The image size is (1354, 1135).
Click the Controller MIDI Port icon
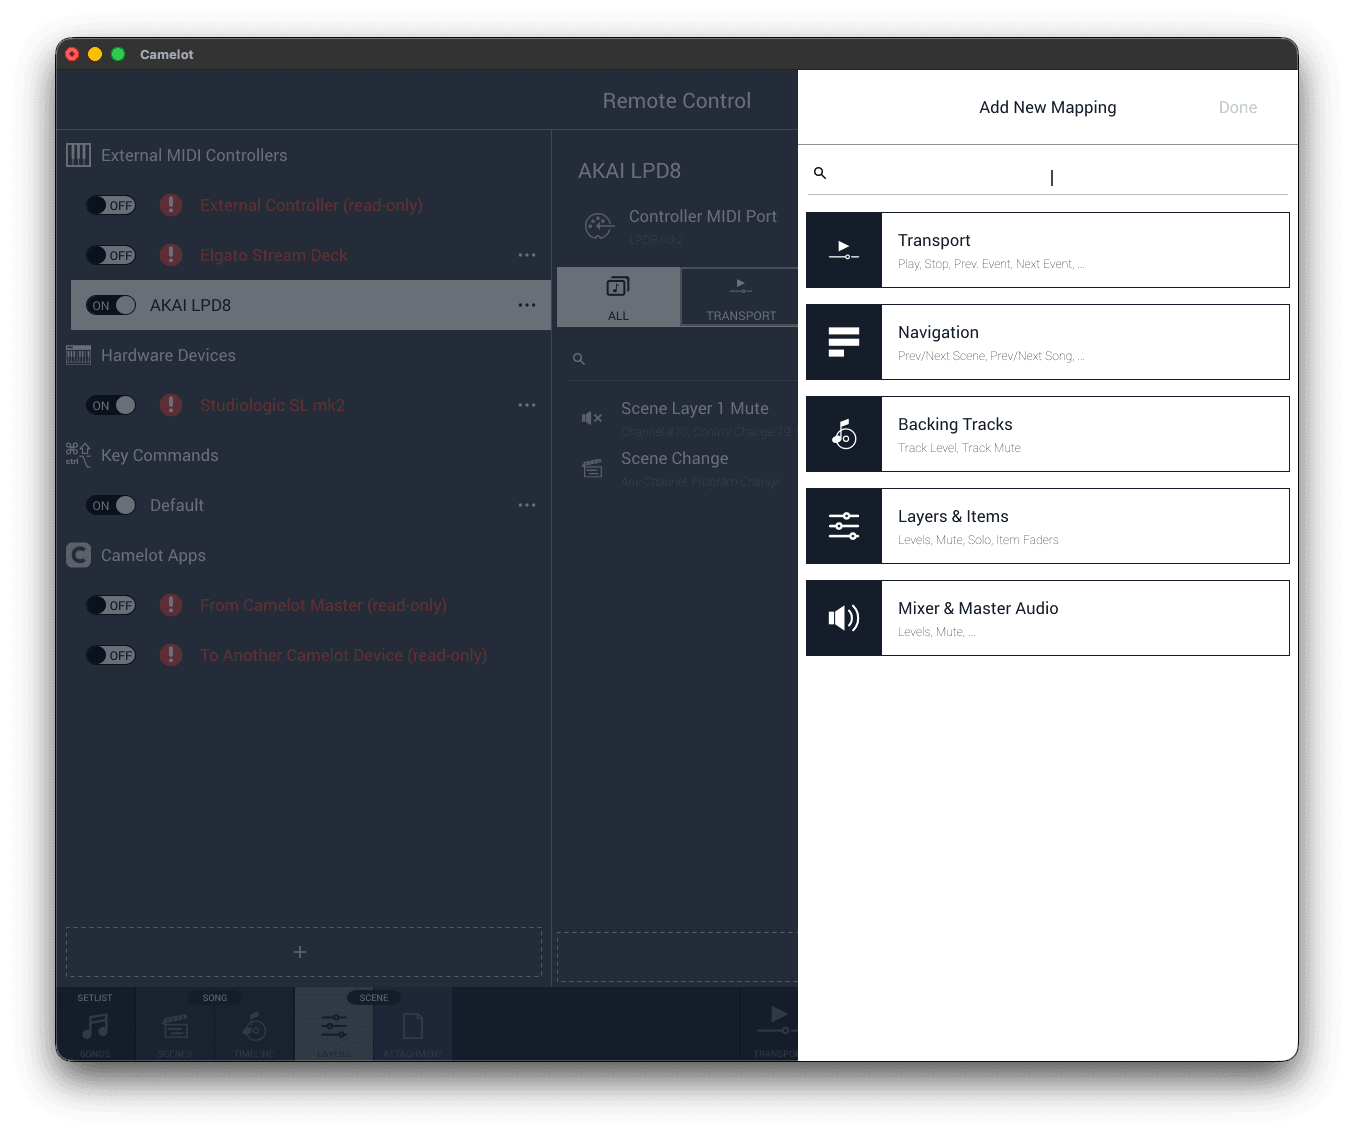tap(598, 226)
